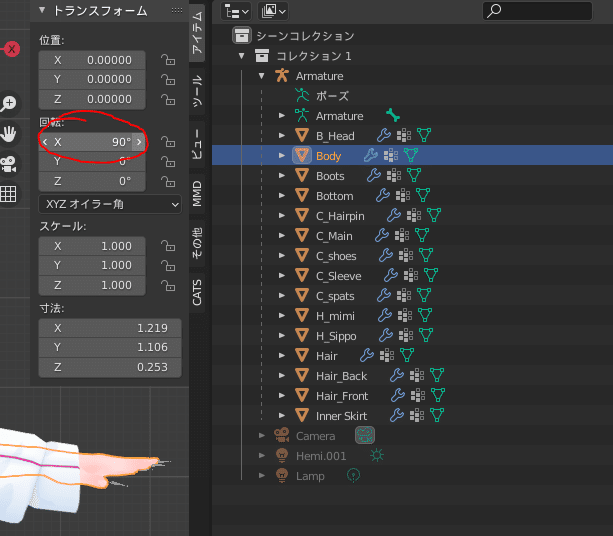Collapse the Armature object tree
The height and width of the screenshot is (536, 613).
click(262, 76)
